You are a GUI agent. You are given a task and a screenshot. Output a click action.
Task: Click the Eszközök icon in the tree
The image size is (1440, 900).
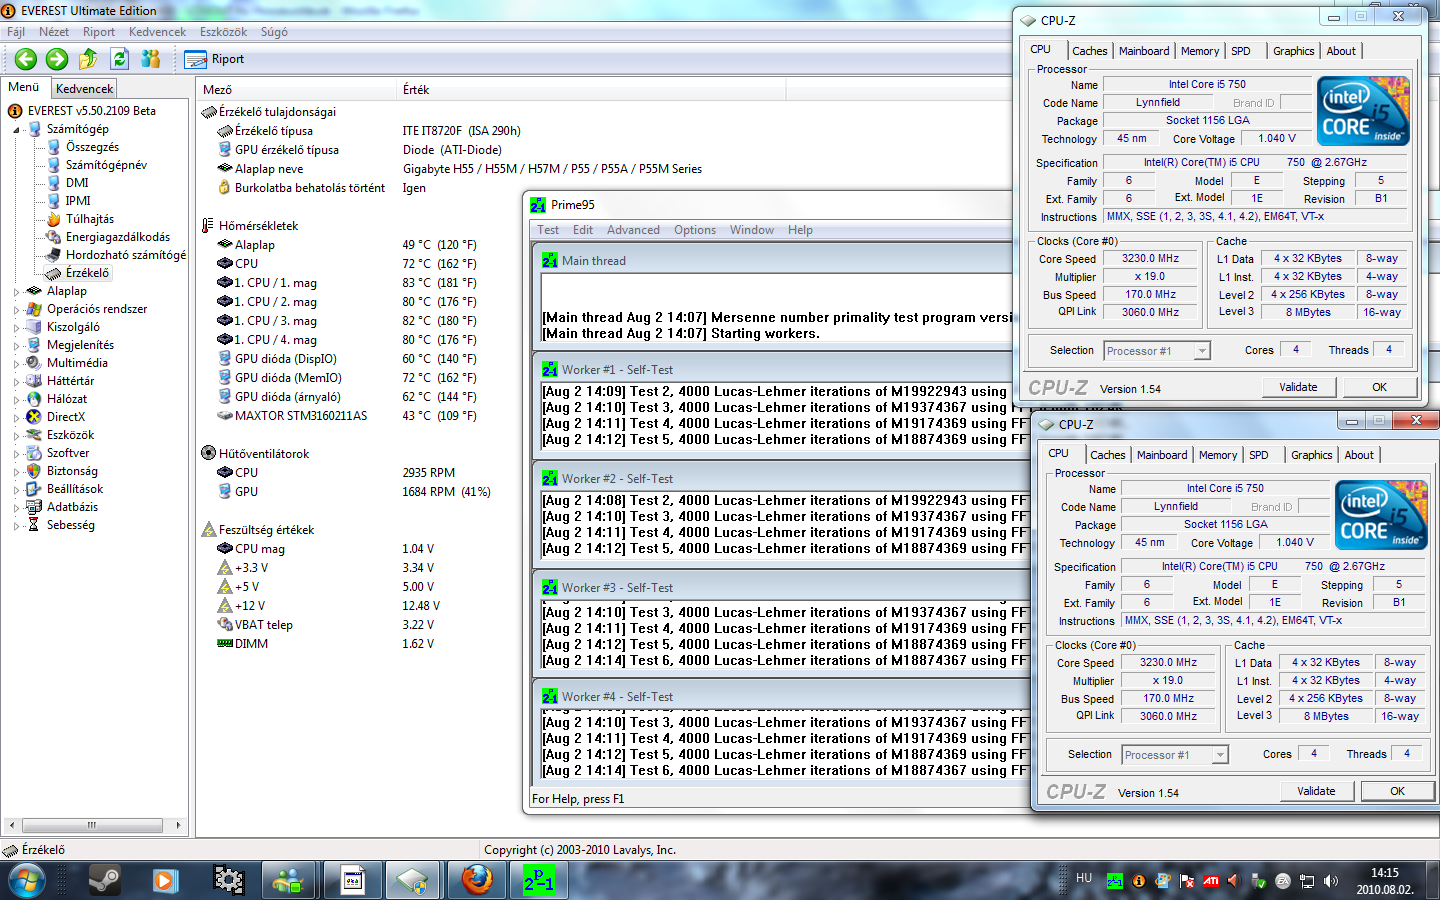pyautogui.click(x=34, y=435)
